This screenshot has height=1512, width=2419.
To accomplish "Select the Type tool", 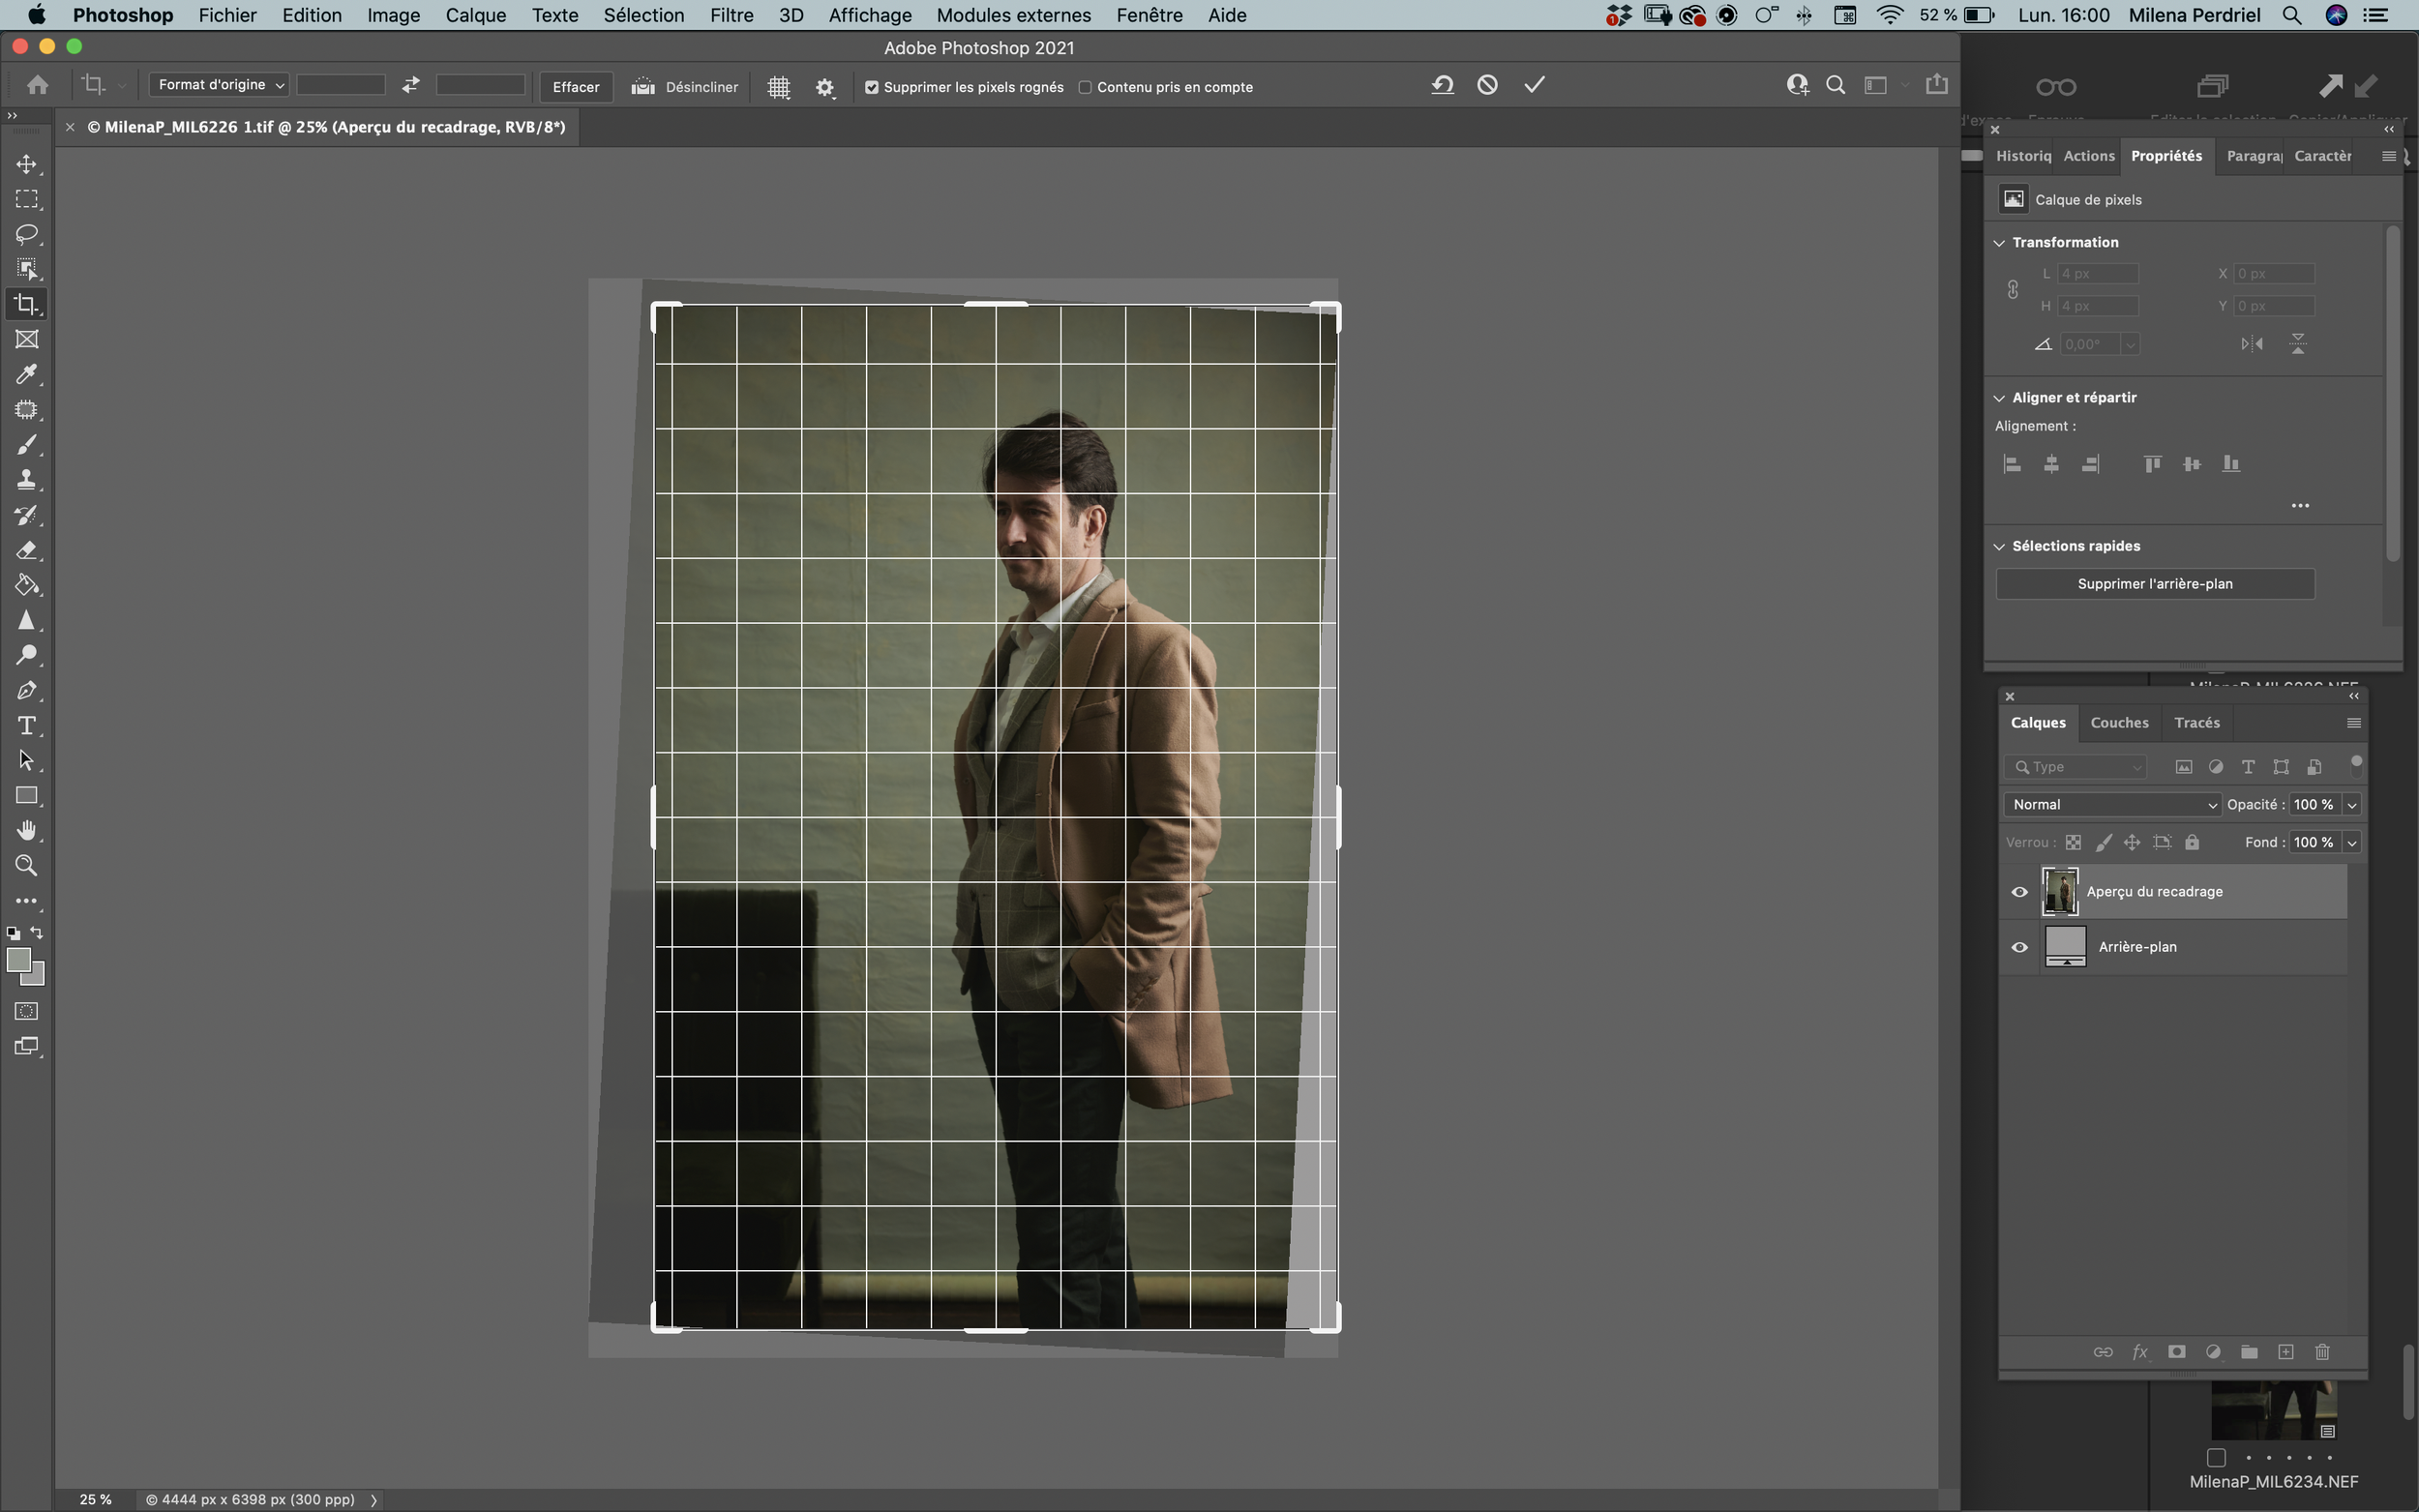I will coord(27,726).
